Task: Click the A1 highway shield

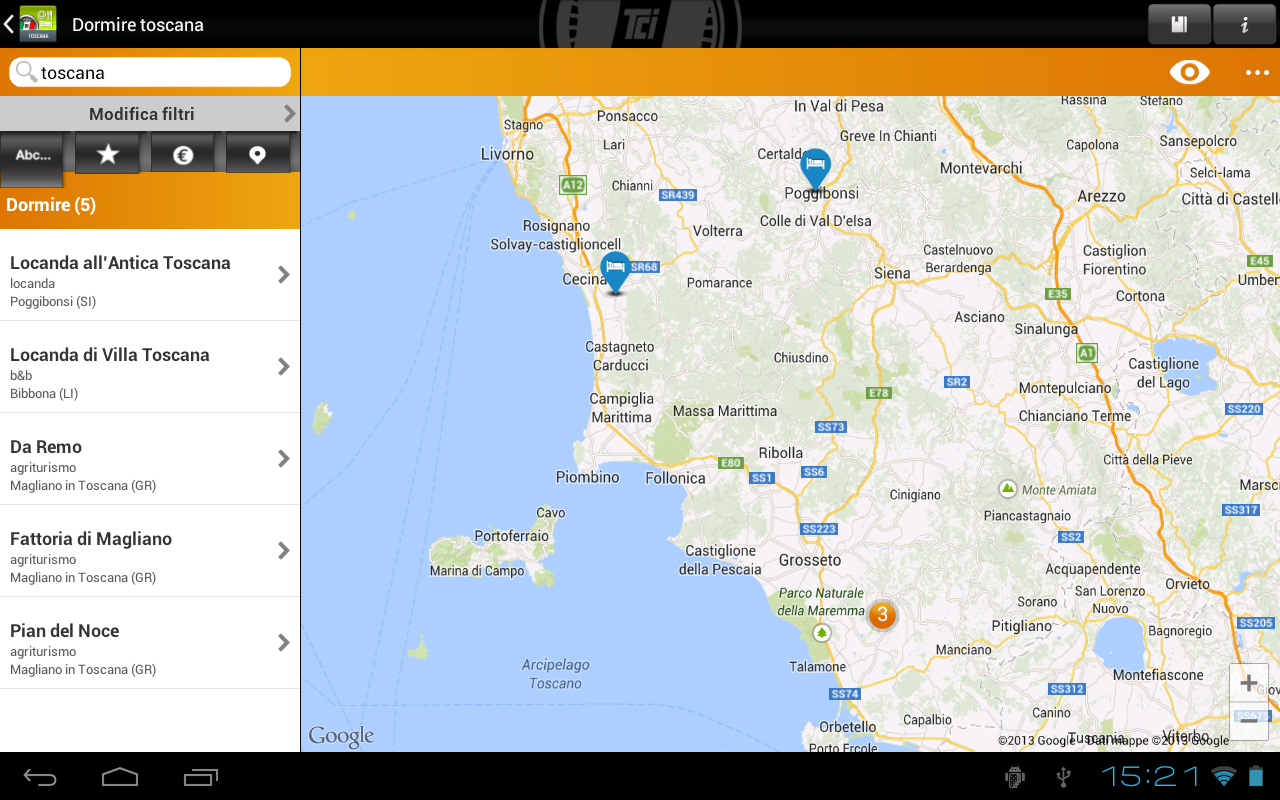Action: (1087, 353)
